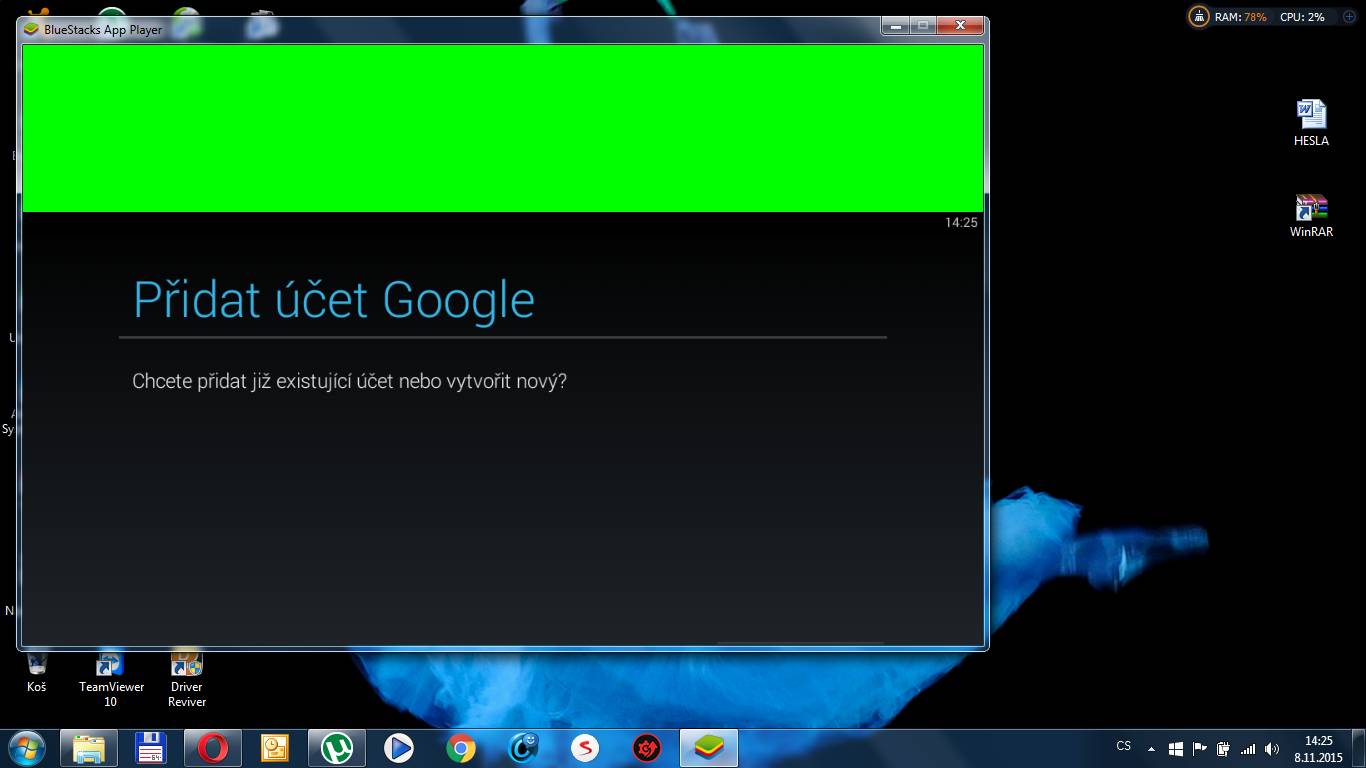Click the "Přidat účet Google" heading
The image size is (1366, 768).
point(334,300)
